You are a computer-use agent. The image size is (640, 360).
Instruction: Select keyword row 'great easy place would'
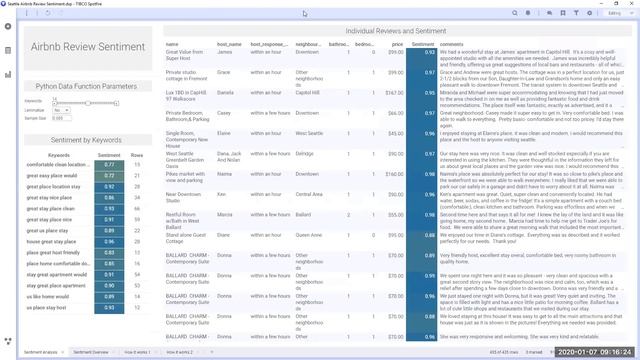[52, 176]
